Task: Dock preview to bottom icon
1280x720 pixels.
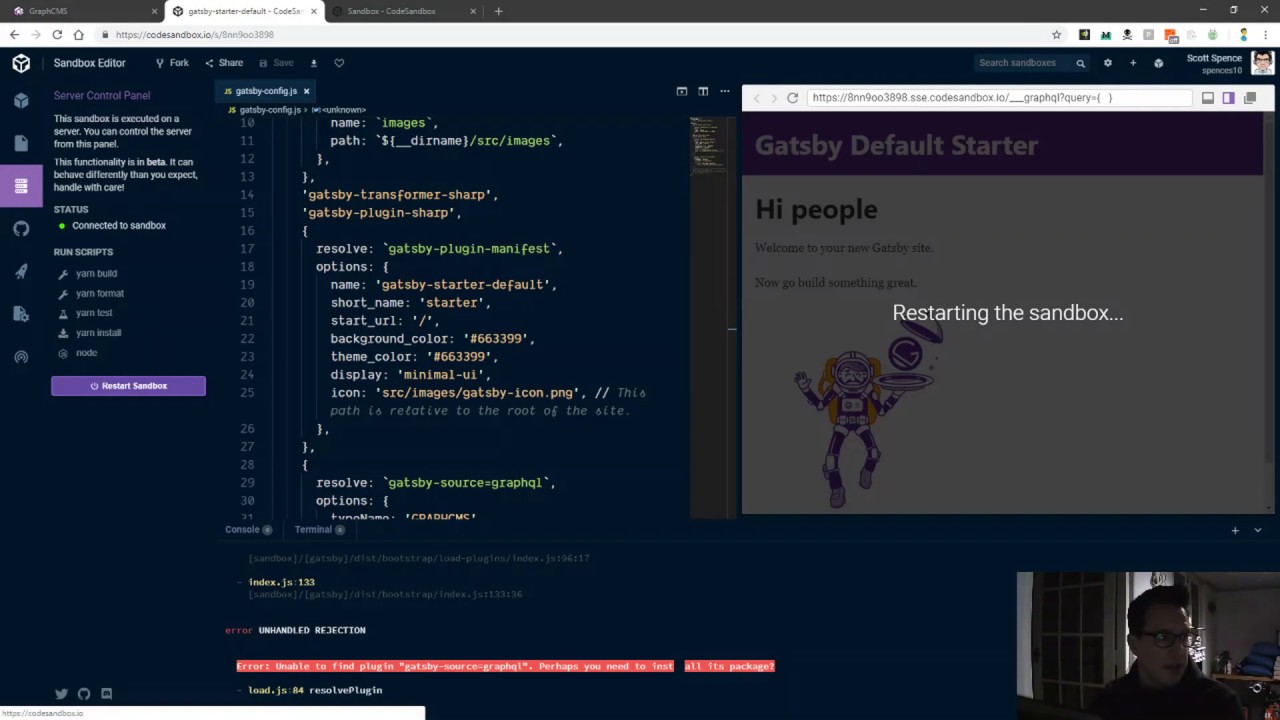Action: click(x=1208, y=98)
